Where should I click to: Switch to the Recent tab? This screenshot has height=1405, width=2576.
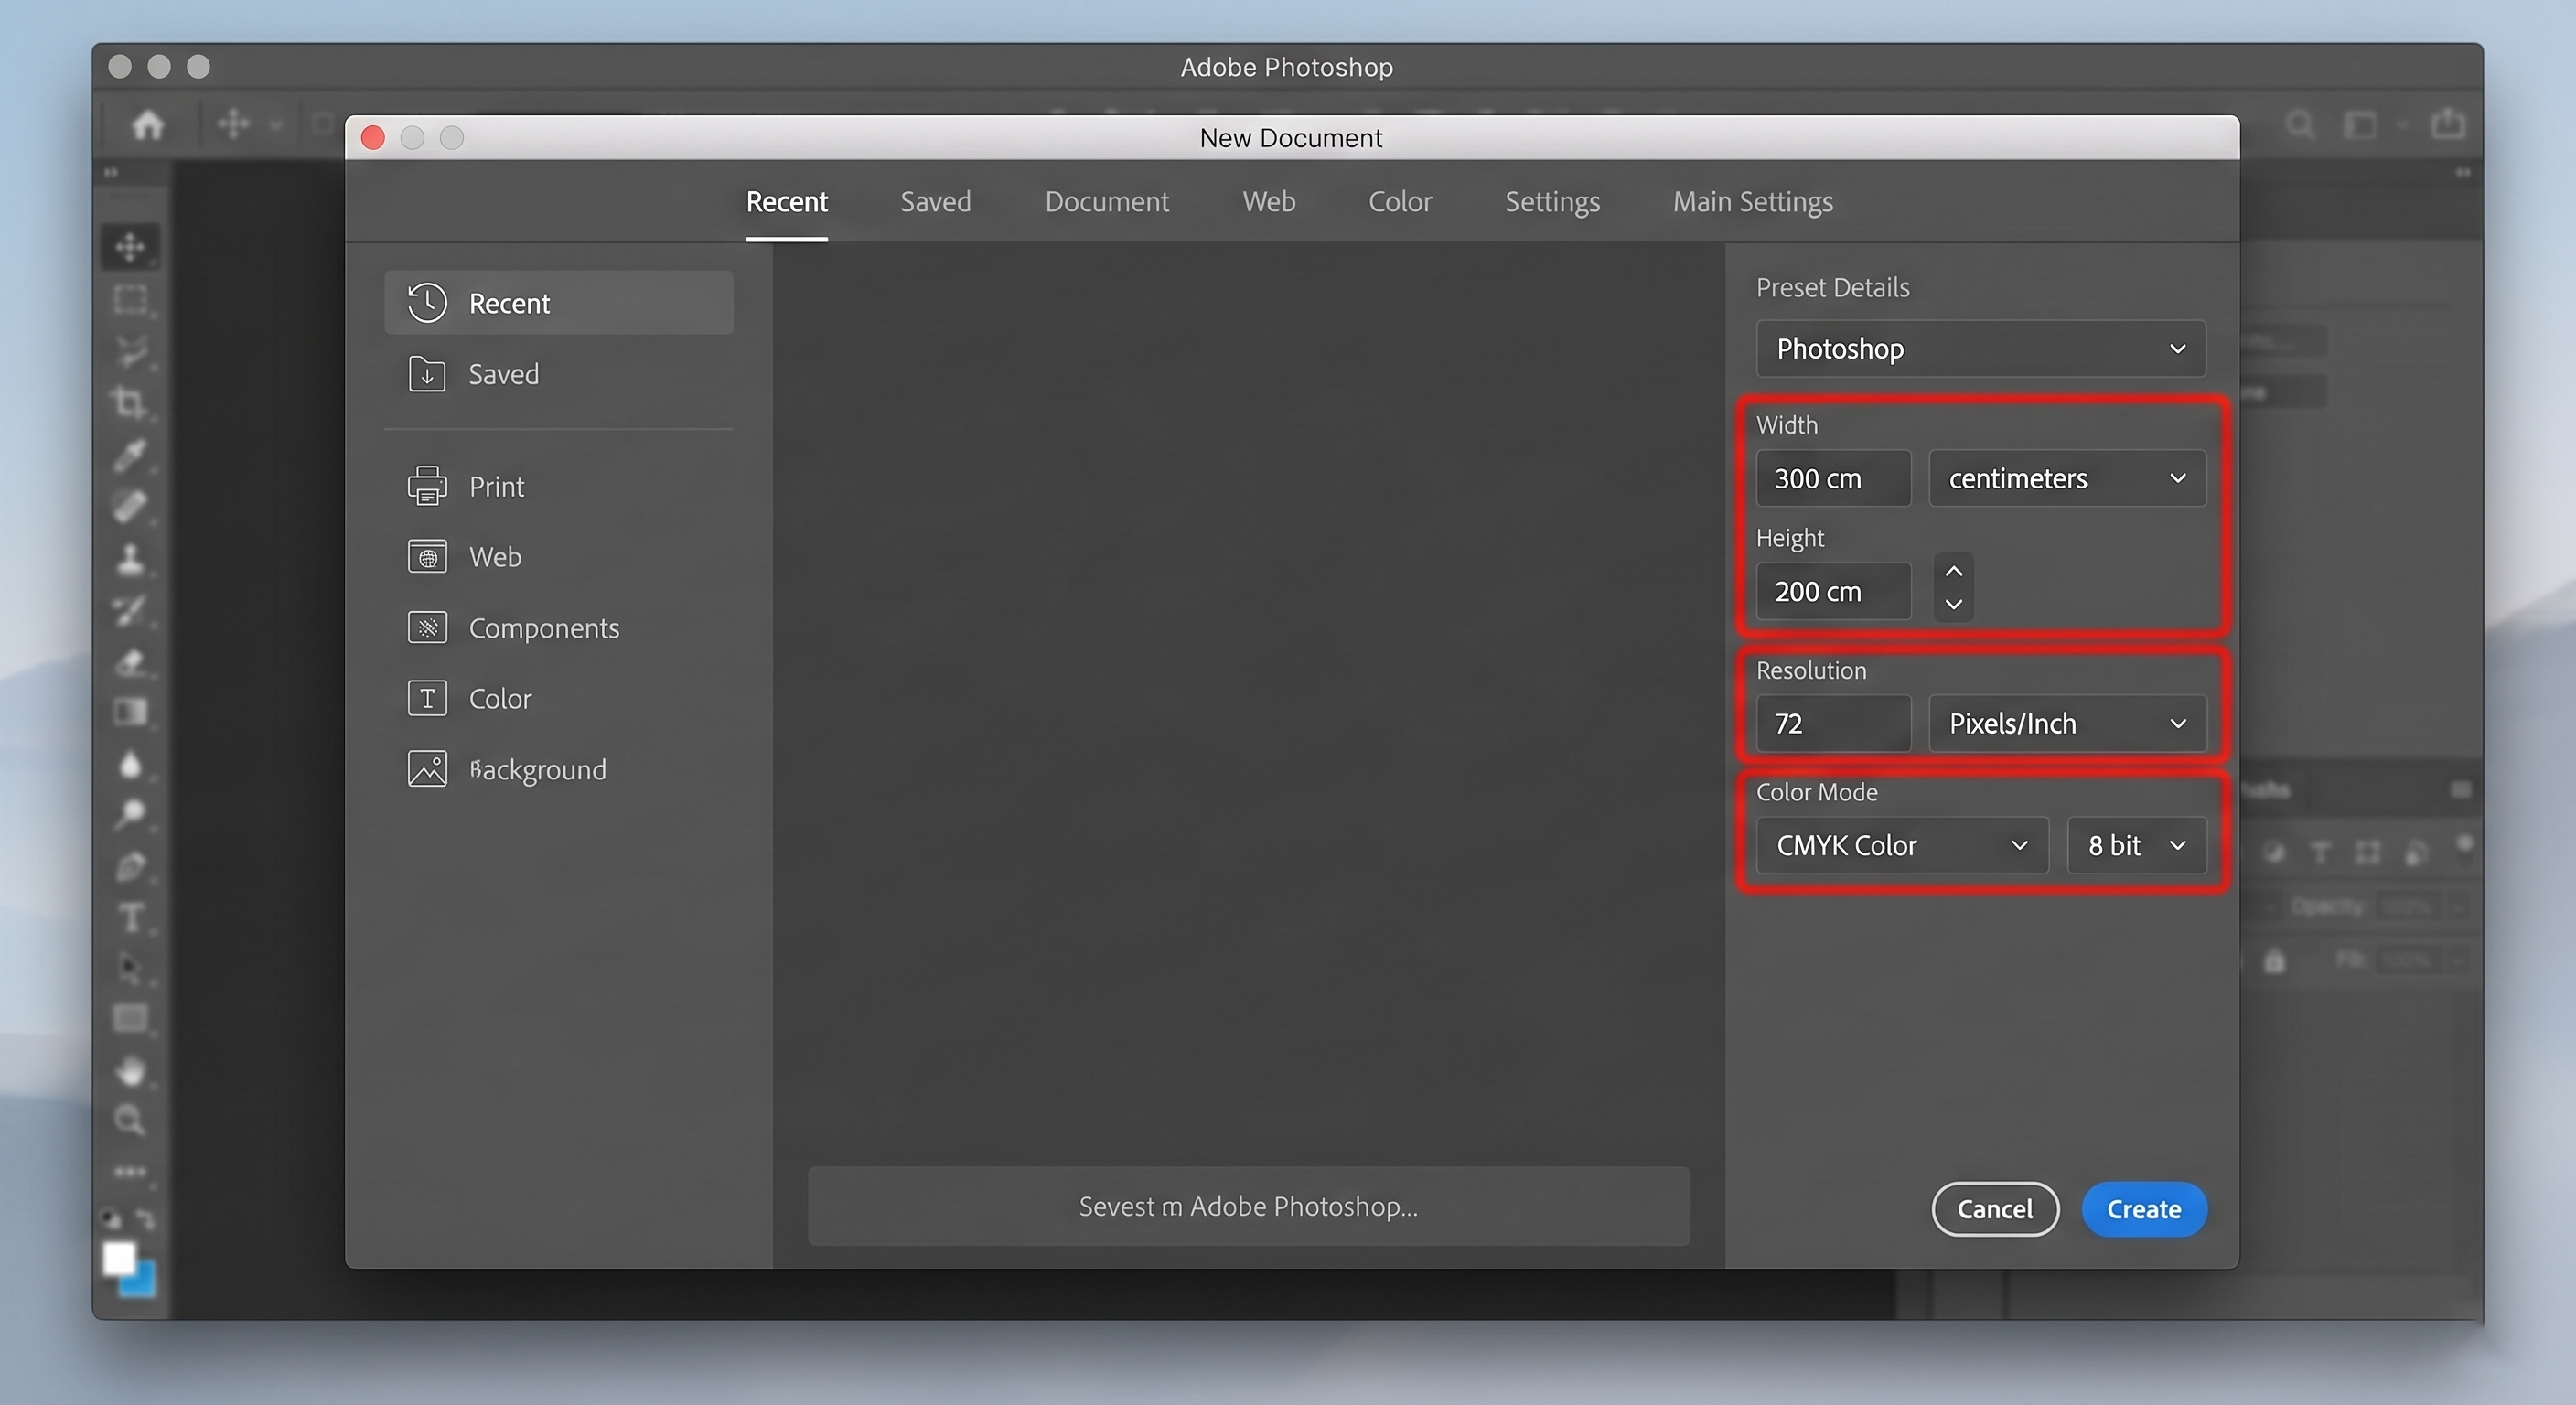coord(787,202)
